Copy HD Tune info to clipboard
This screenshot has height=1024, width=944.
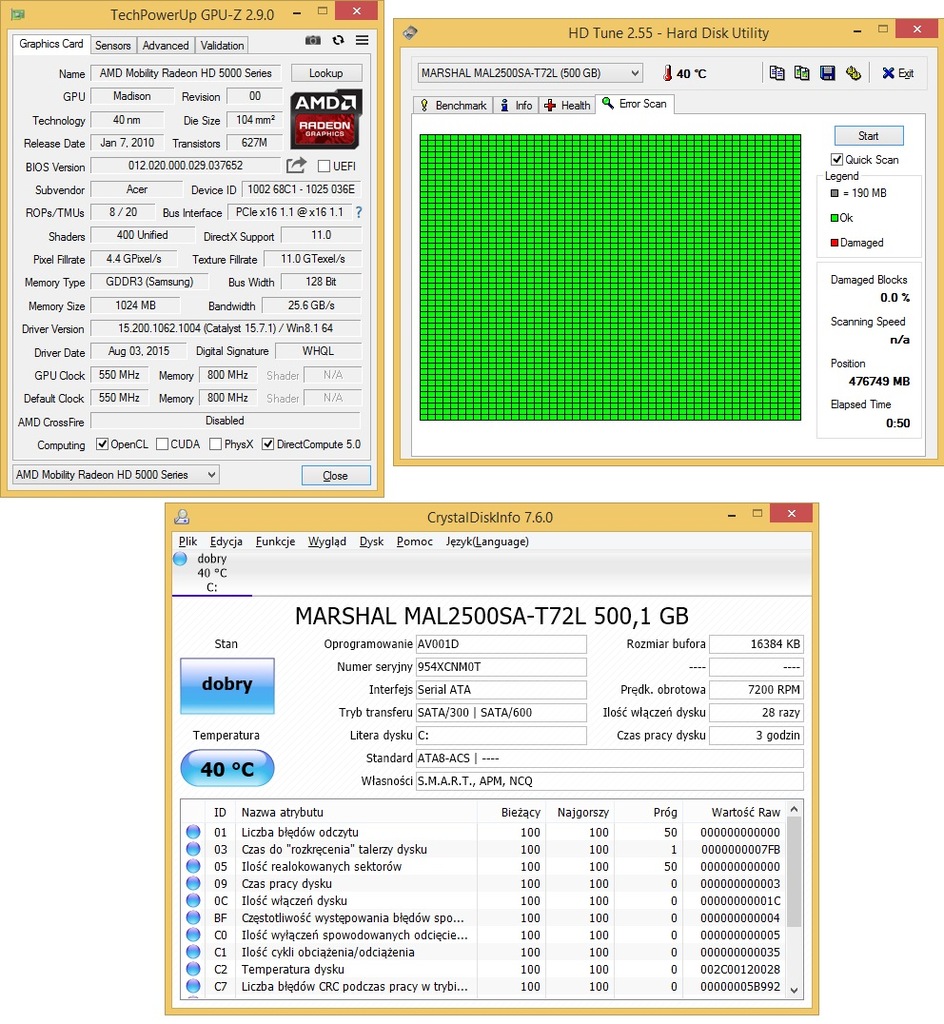[x=777, y=73]
